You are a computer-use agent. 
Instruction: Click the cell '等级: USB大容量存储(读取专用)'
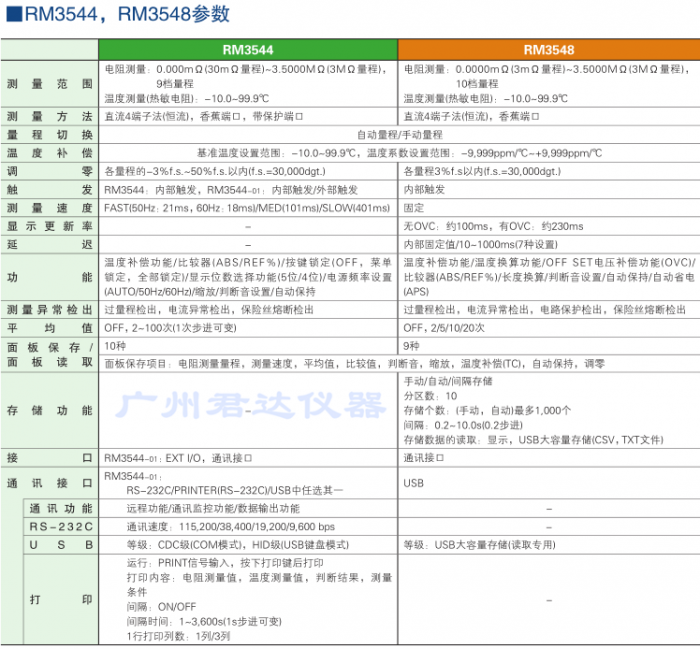click(x=479, y=545)
